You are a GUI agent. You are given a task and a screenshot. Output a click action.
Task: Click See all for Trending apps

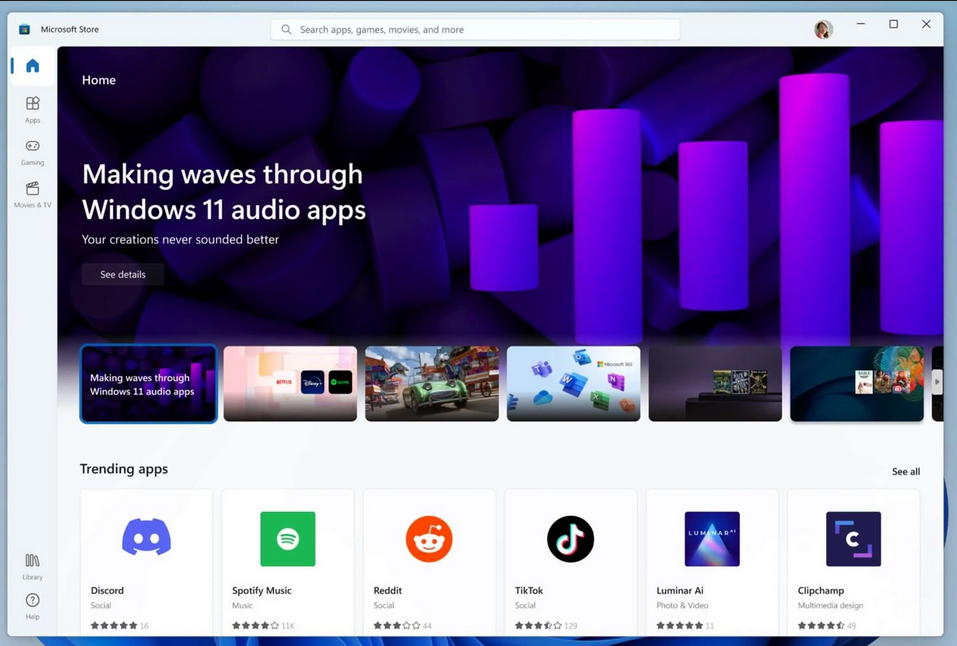tap(905, 471)
